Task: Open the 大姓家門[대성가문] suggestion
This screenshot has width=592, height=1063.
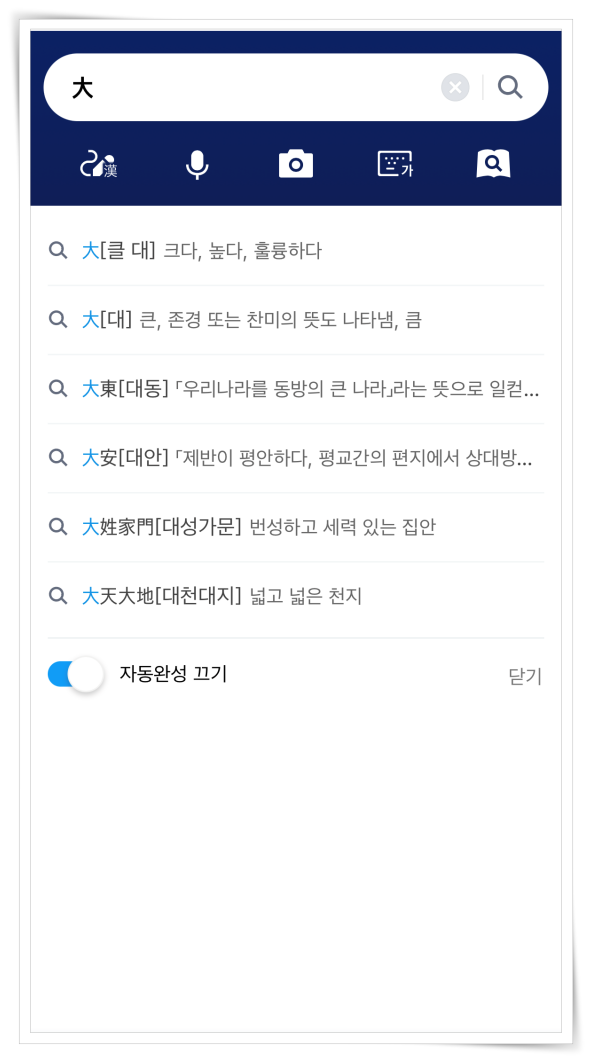Action: 296,527
